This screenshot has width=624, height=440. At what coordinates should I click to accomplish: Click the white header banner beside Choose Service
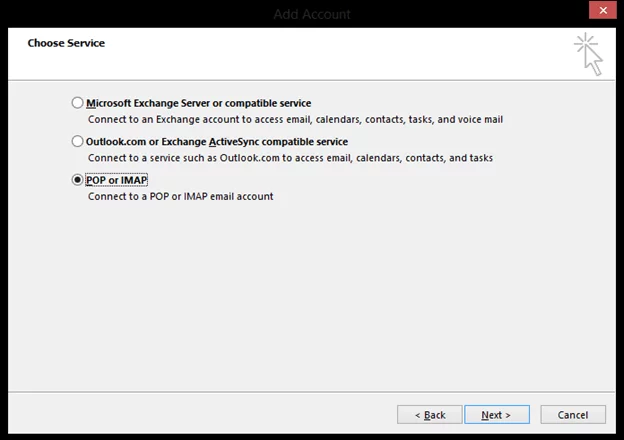pos(318,54)
